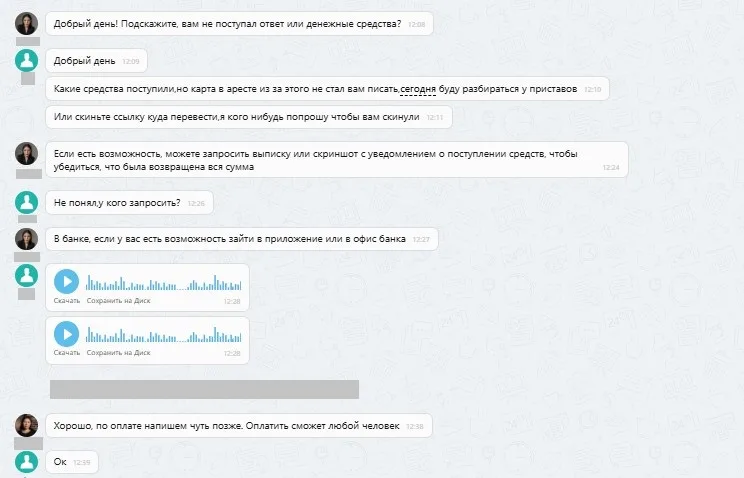Image resolution: width=744 pixels, height=478 pixels.
Task: Seek within the first voice message waveform
Action: 164,283
